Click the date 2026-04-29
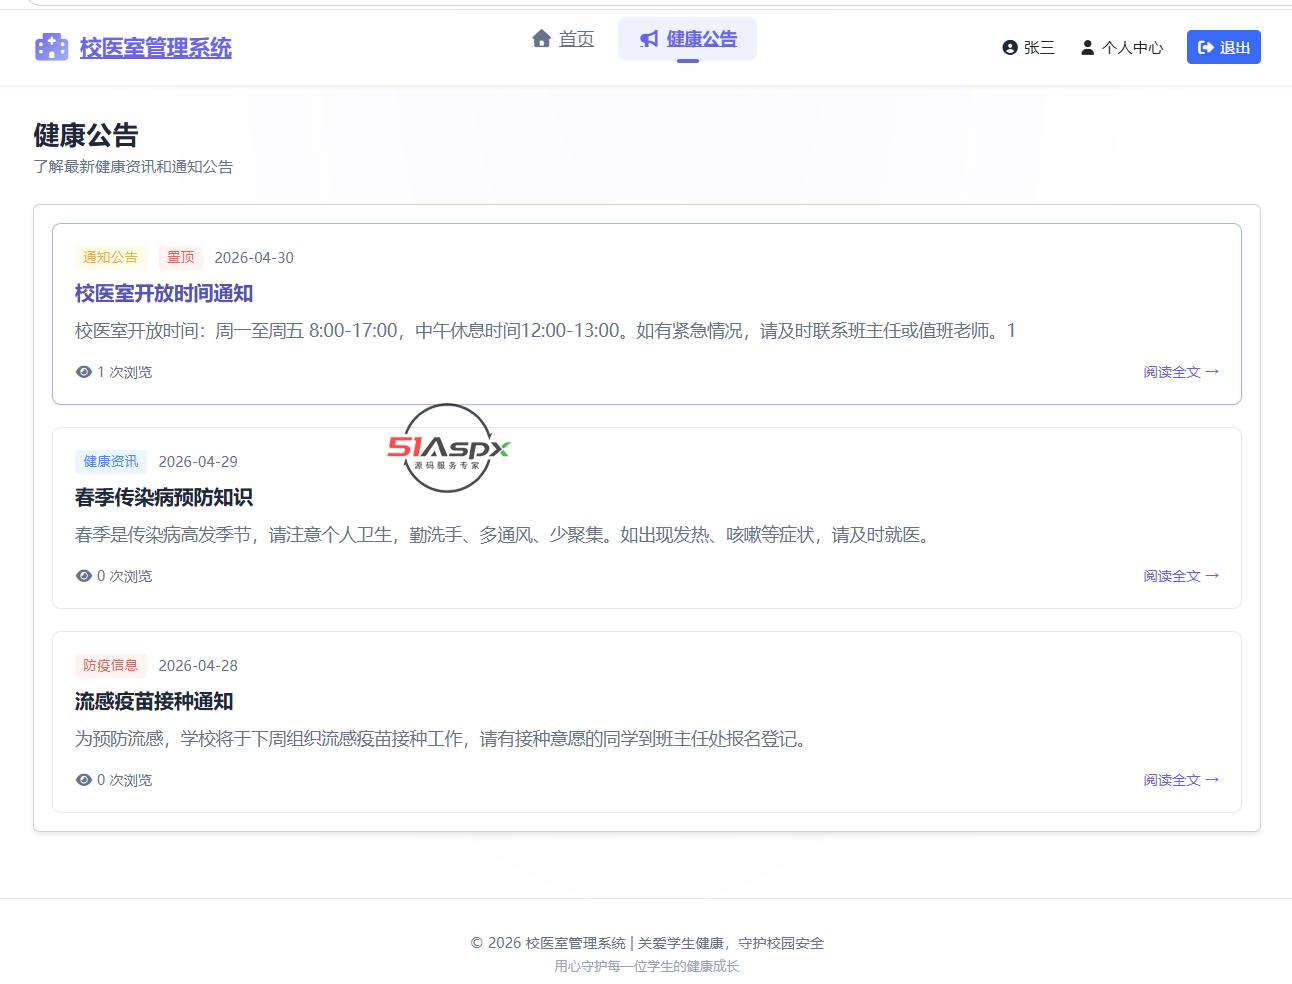The image size is (1292, 984). [x=198, y=461]
